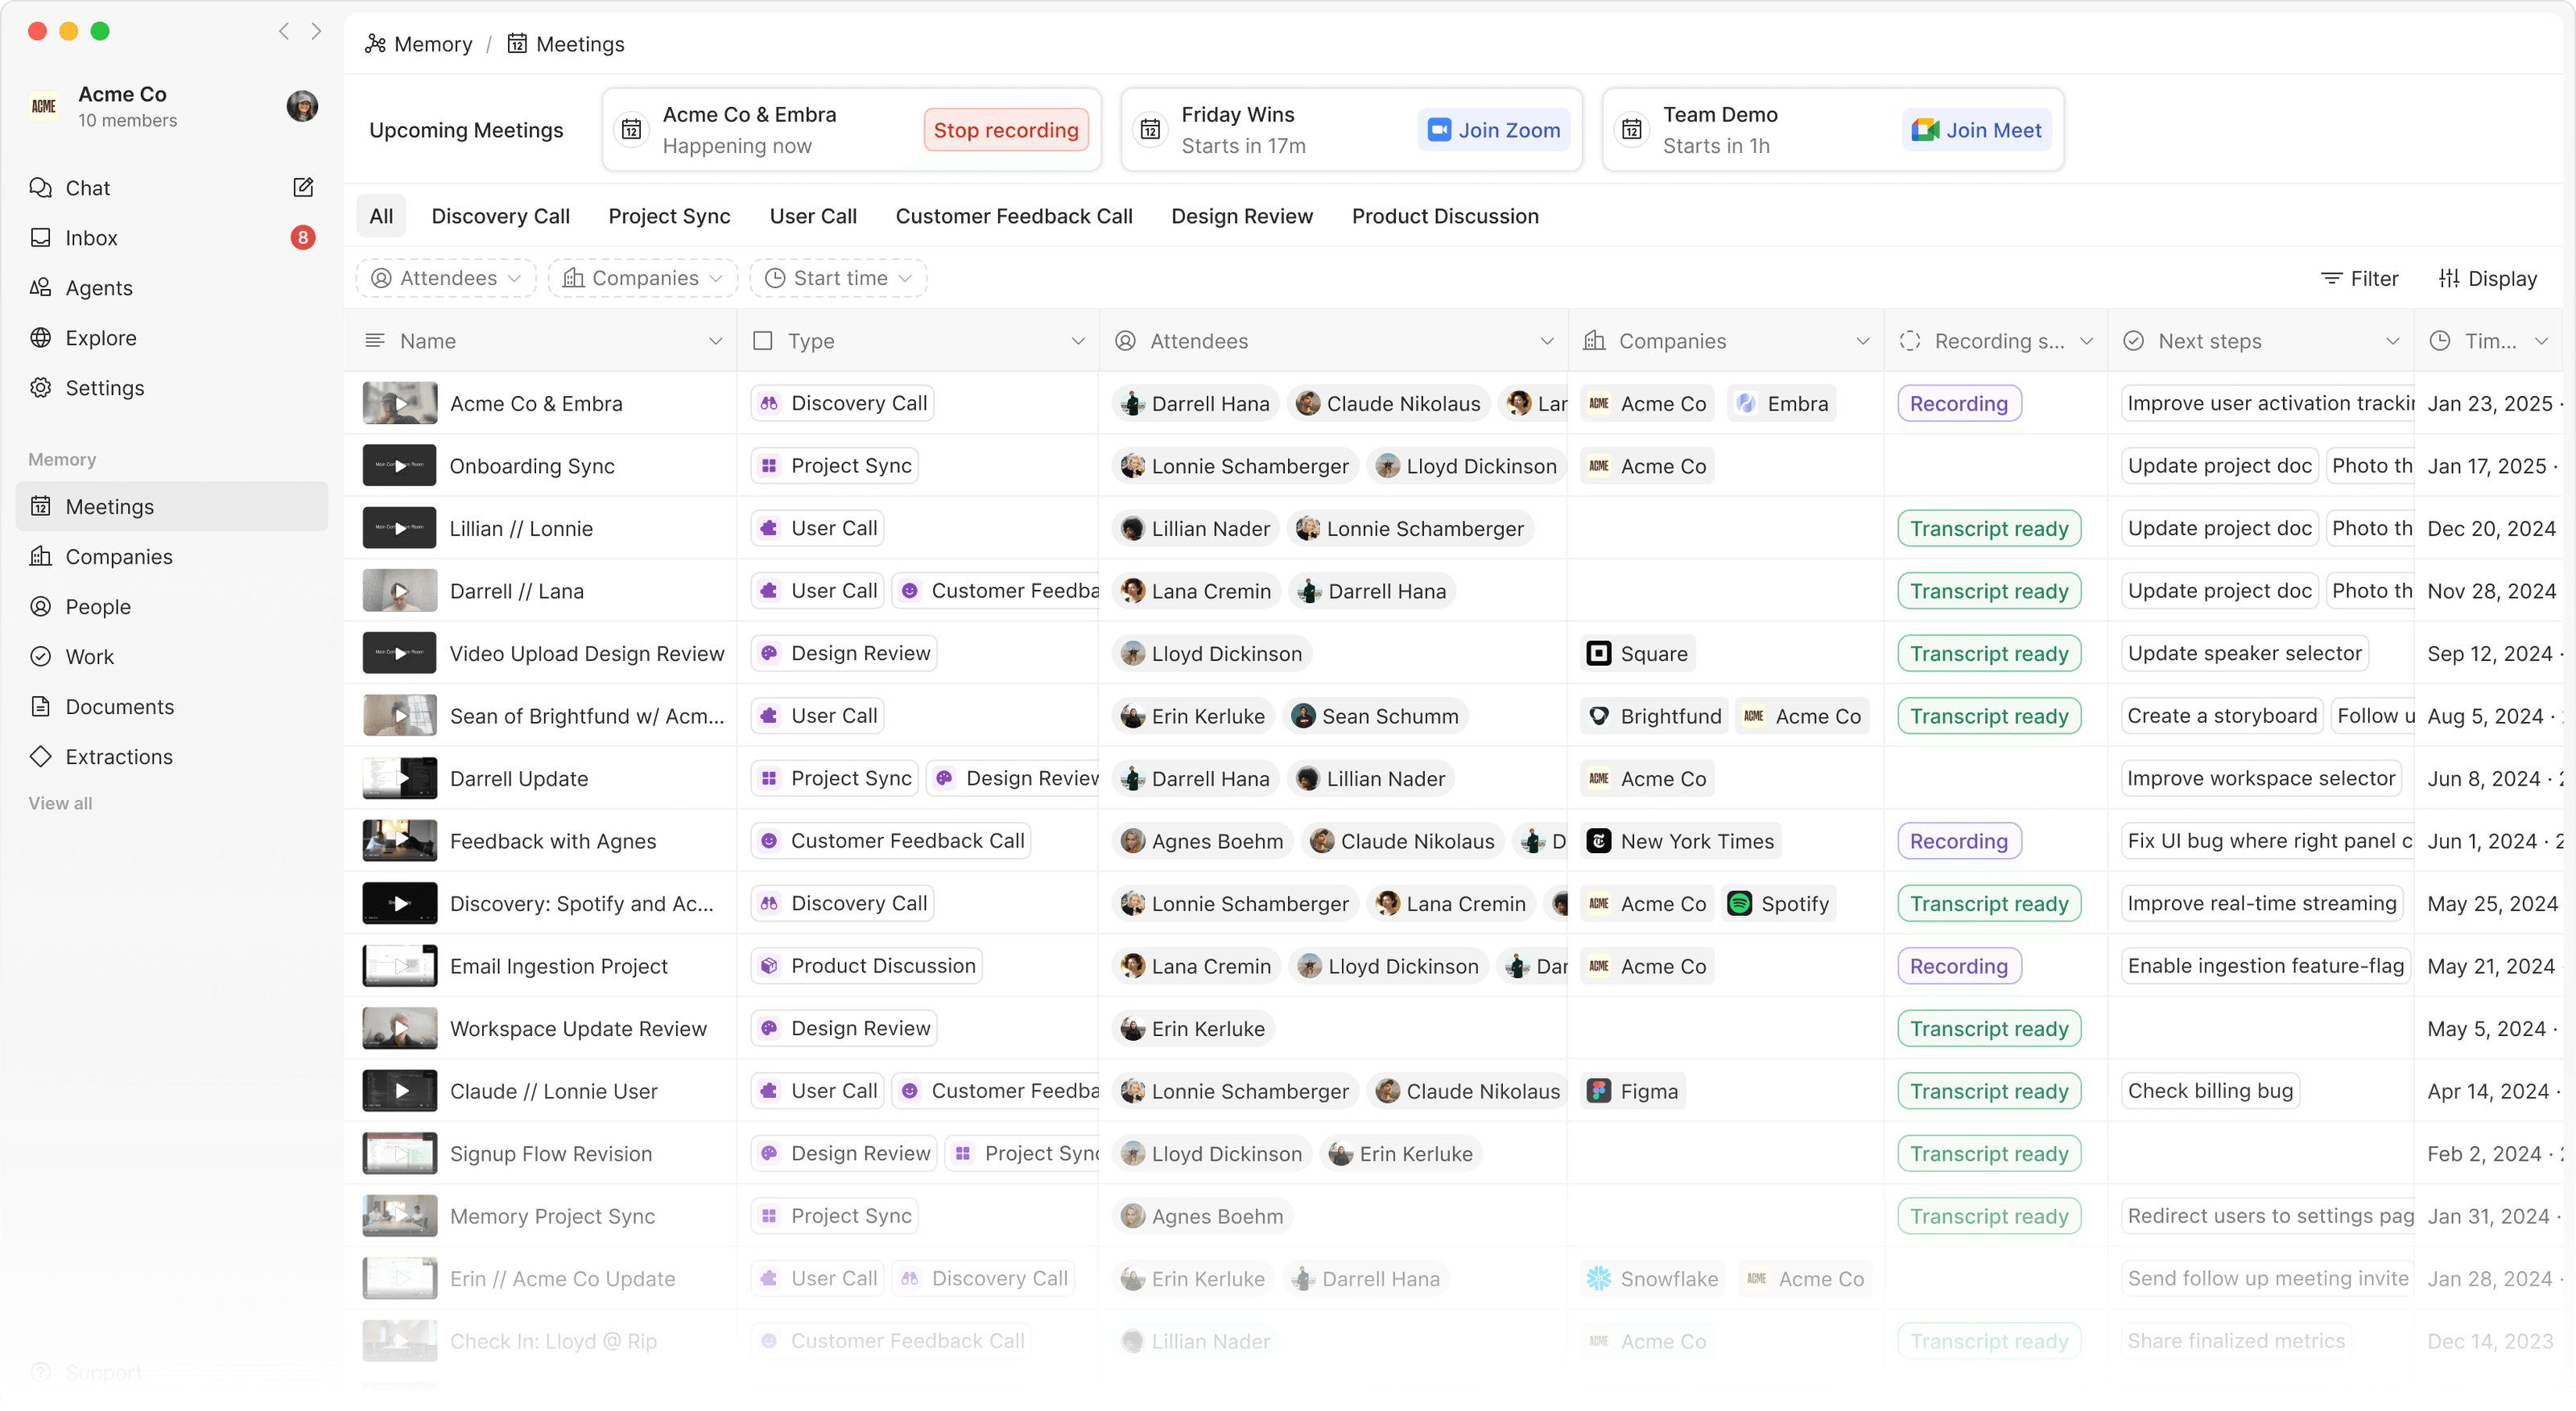This screenshot has width=2576, height=1411.
Task: Open the Extractions section
Action: (120, 756)
